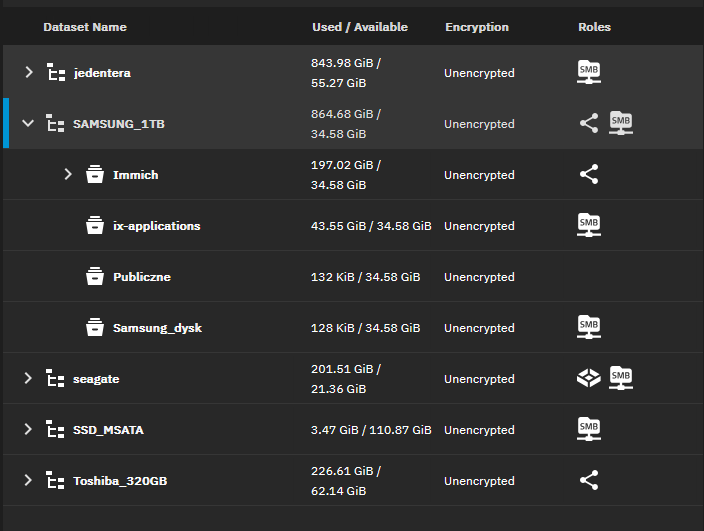Click the share icon for Immich dataset

click(x=589, y=175)
